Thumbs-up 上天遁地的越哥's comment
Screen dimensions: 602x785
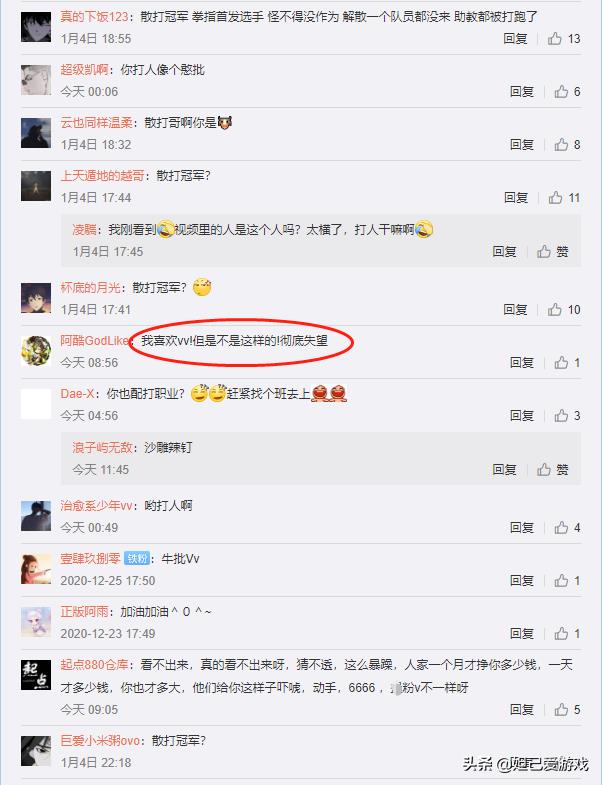click(x=563, y=198)
